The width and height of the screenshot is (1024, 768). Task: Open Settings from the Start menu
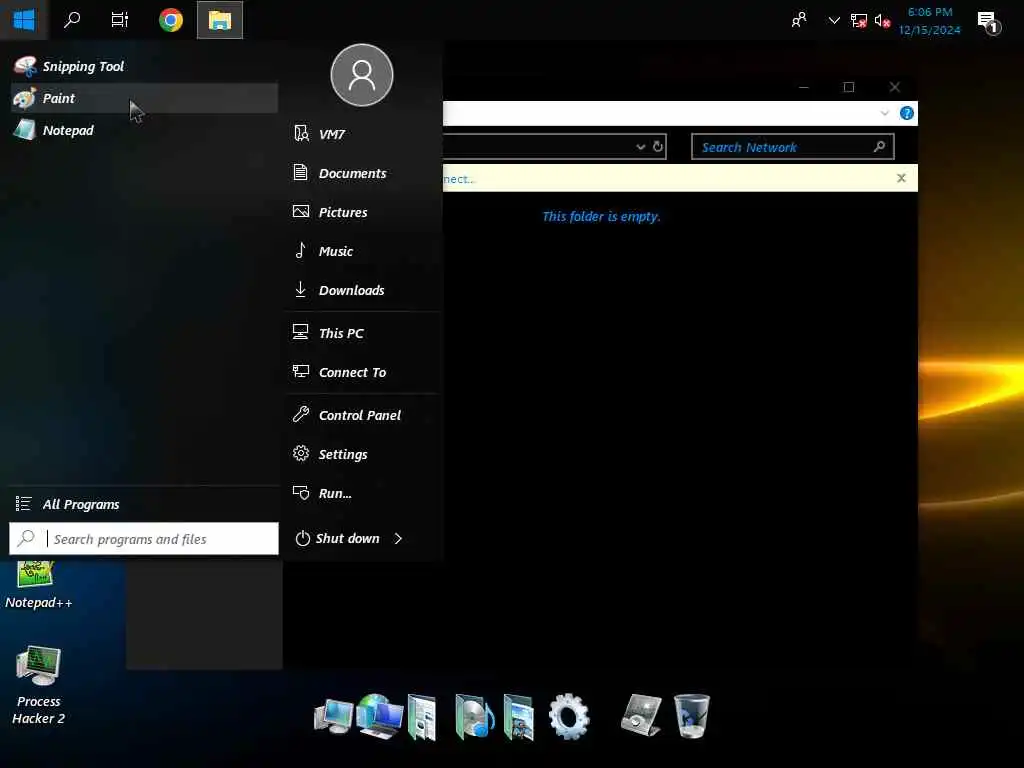pos(363,455)
